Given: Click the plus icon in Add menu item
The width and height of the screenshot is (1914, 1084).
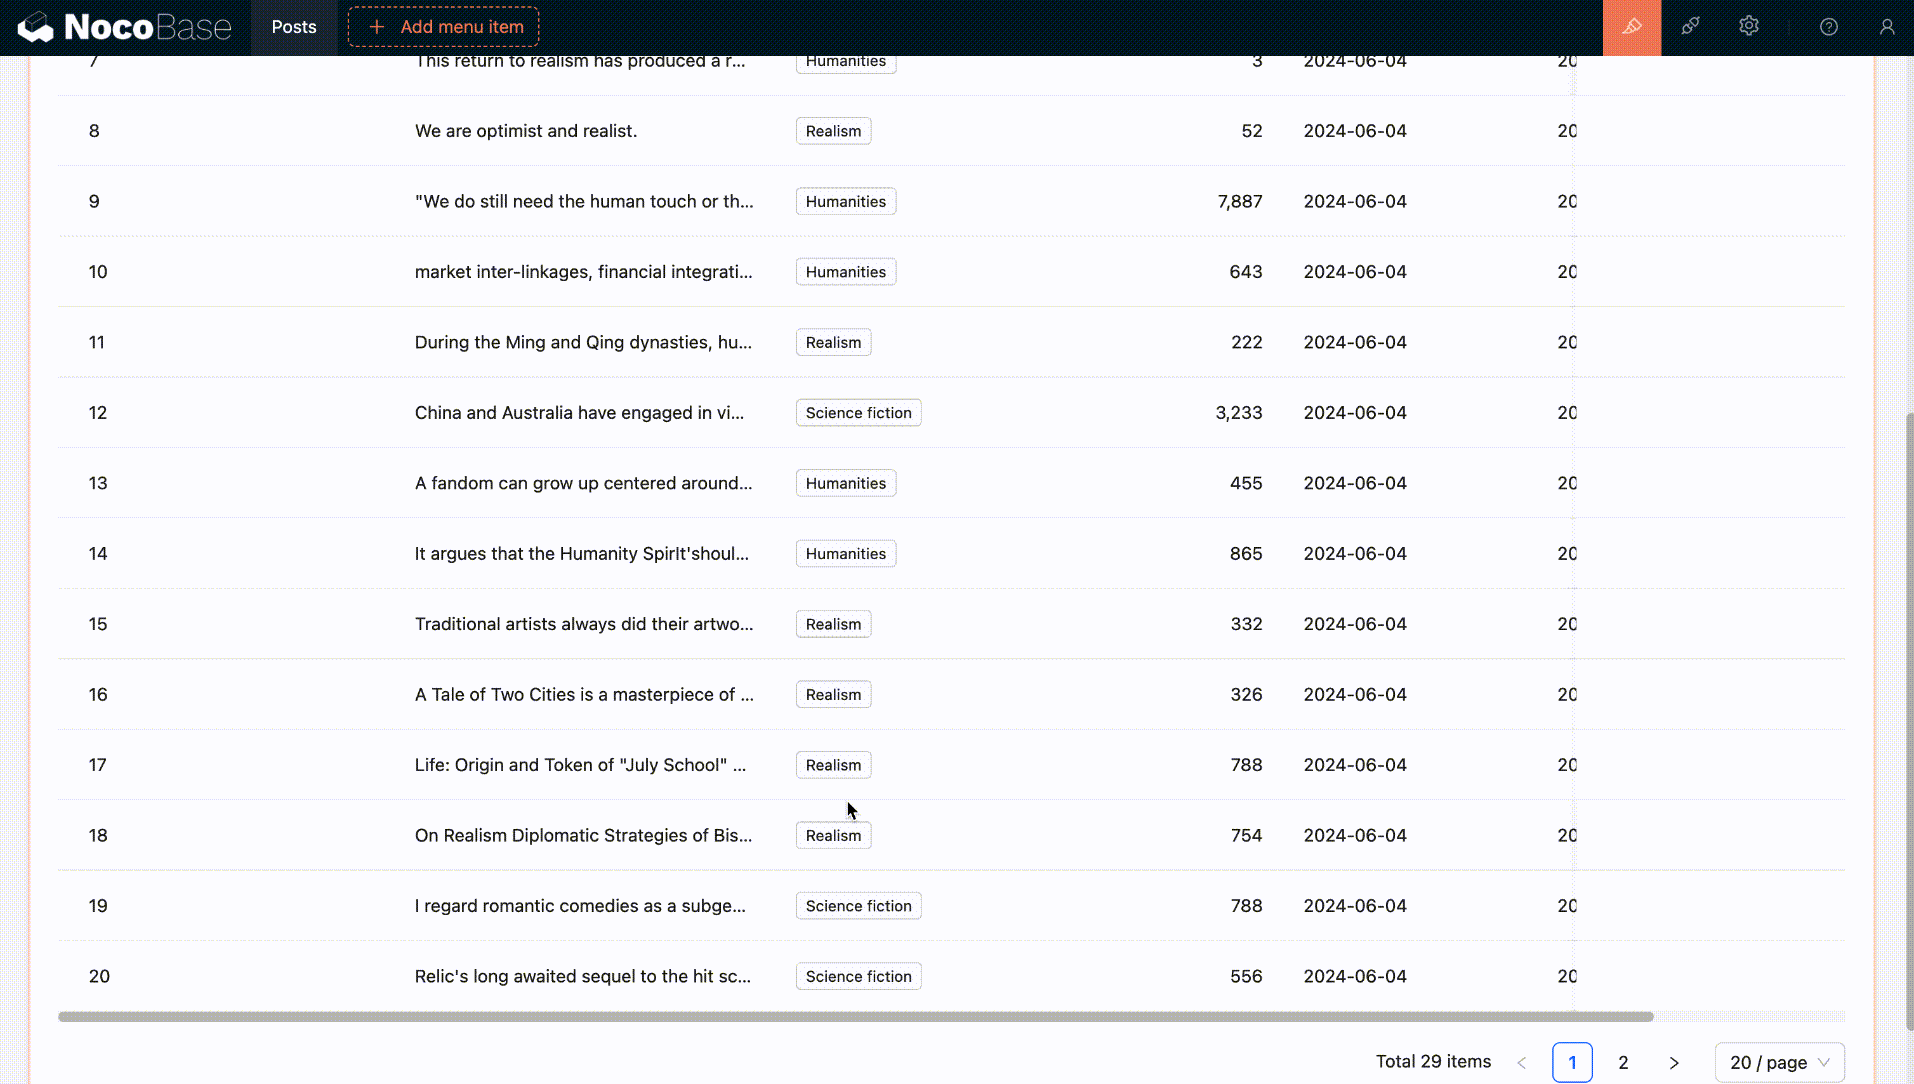Looking at the screenshot, I should click(377, 27).
